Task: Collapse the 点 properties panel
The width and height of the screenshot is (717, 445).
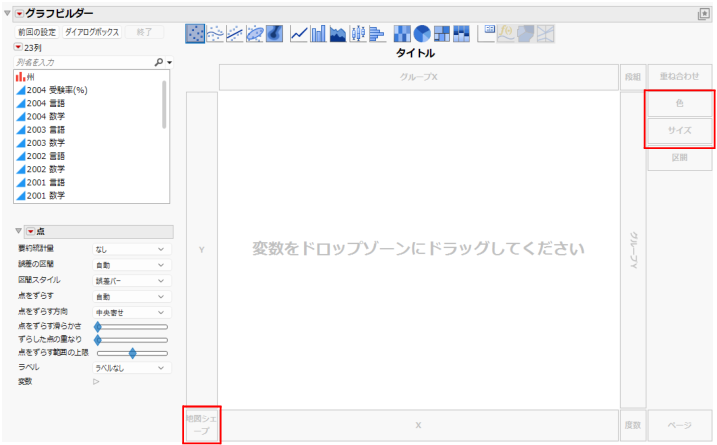Action: pyautogui.click(x=18, y=231)
